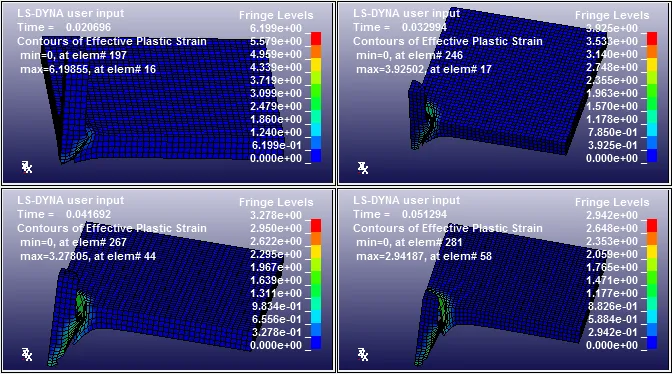Click 'min=0, at elem# 197' text
The width and height of the screenshot is (672, 374).
[x=73, y=55]
